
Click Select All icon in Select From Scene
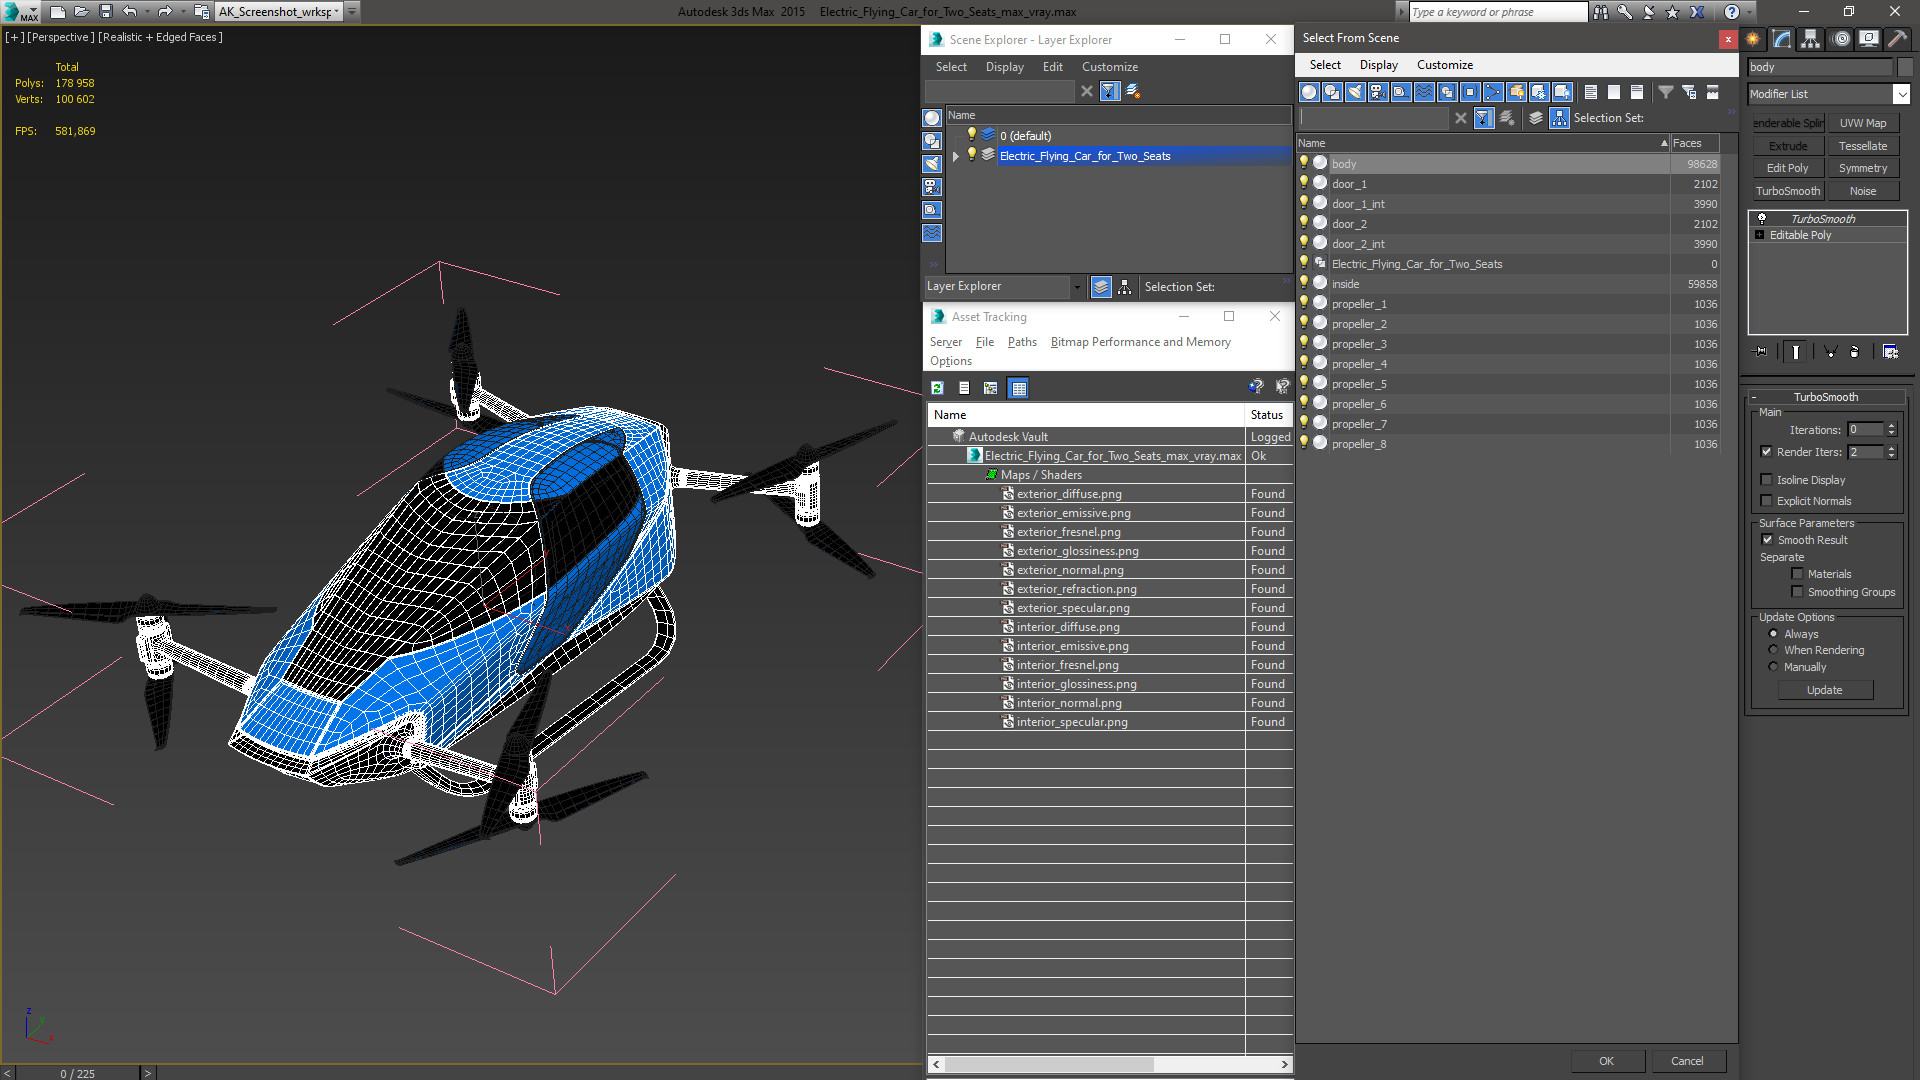pos(1591,92)
